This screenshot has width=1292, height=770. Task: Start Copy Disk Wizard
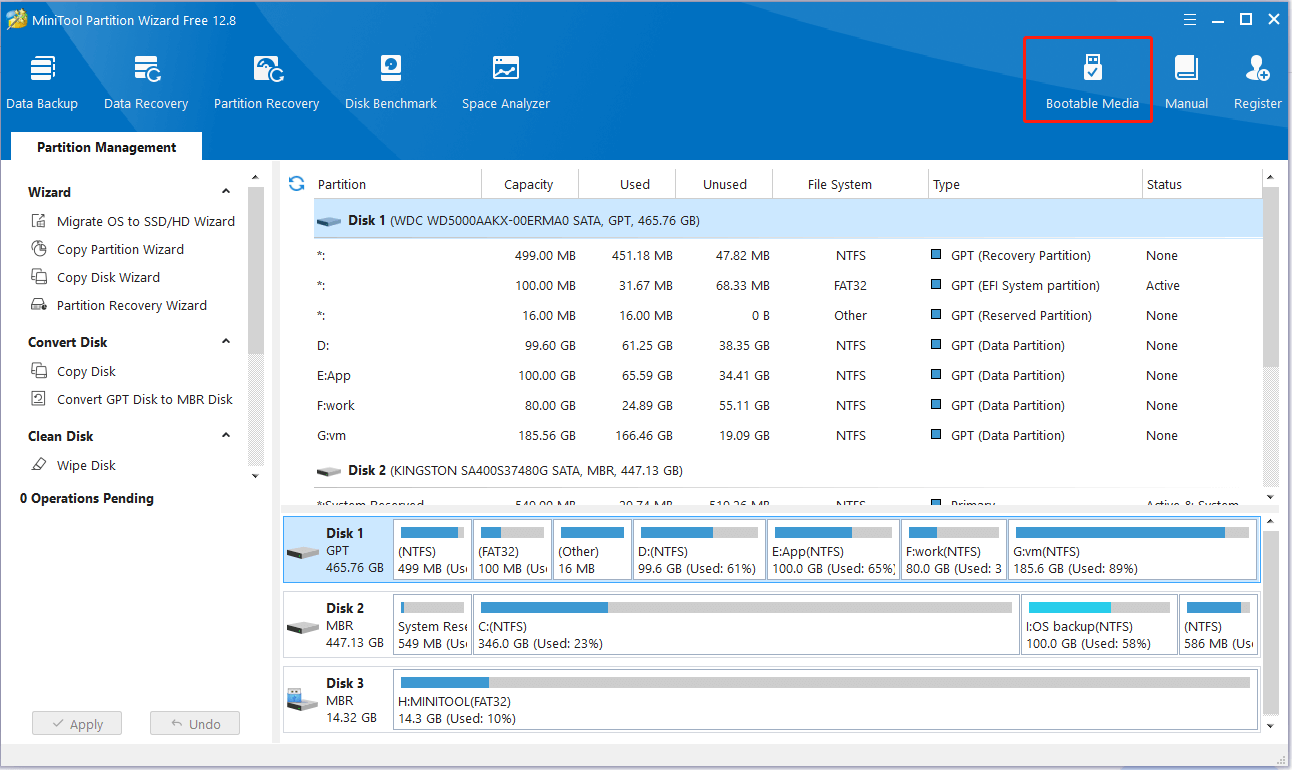coord(108,277)
